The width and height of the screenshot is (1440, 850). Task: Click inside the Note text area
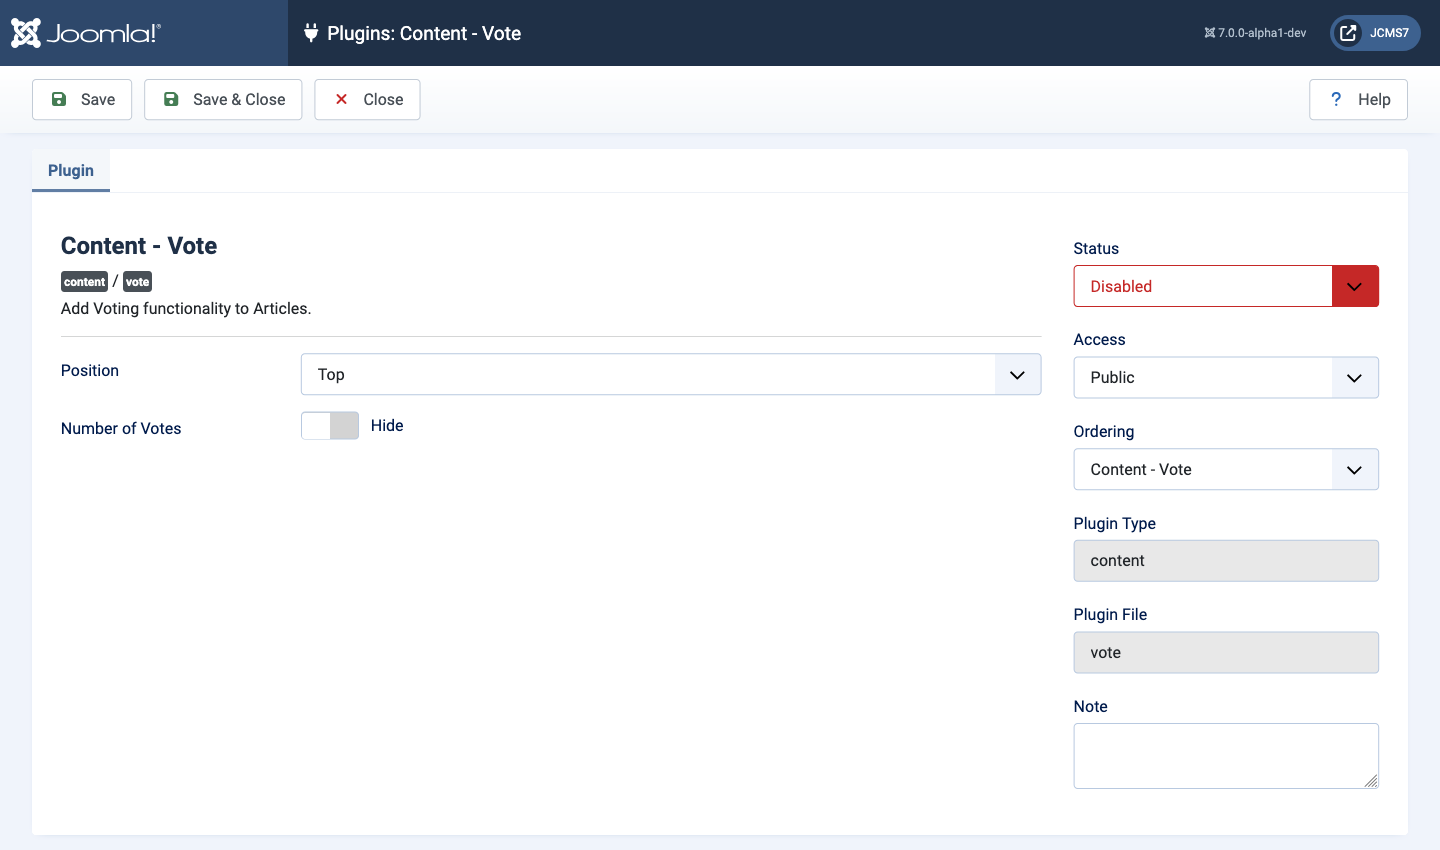tap(1226, 756)
